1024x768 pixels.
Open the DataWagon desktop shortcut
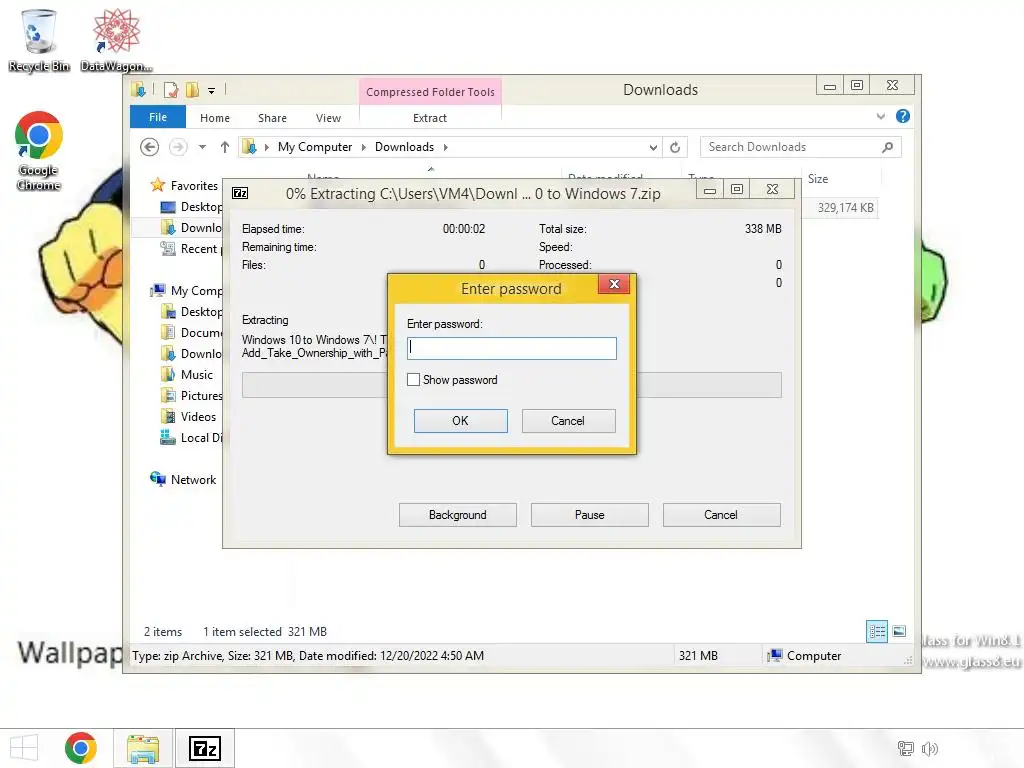click(116, 40)
